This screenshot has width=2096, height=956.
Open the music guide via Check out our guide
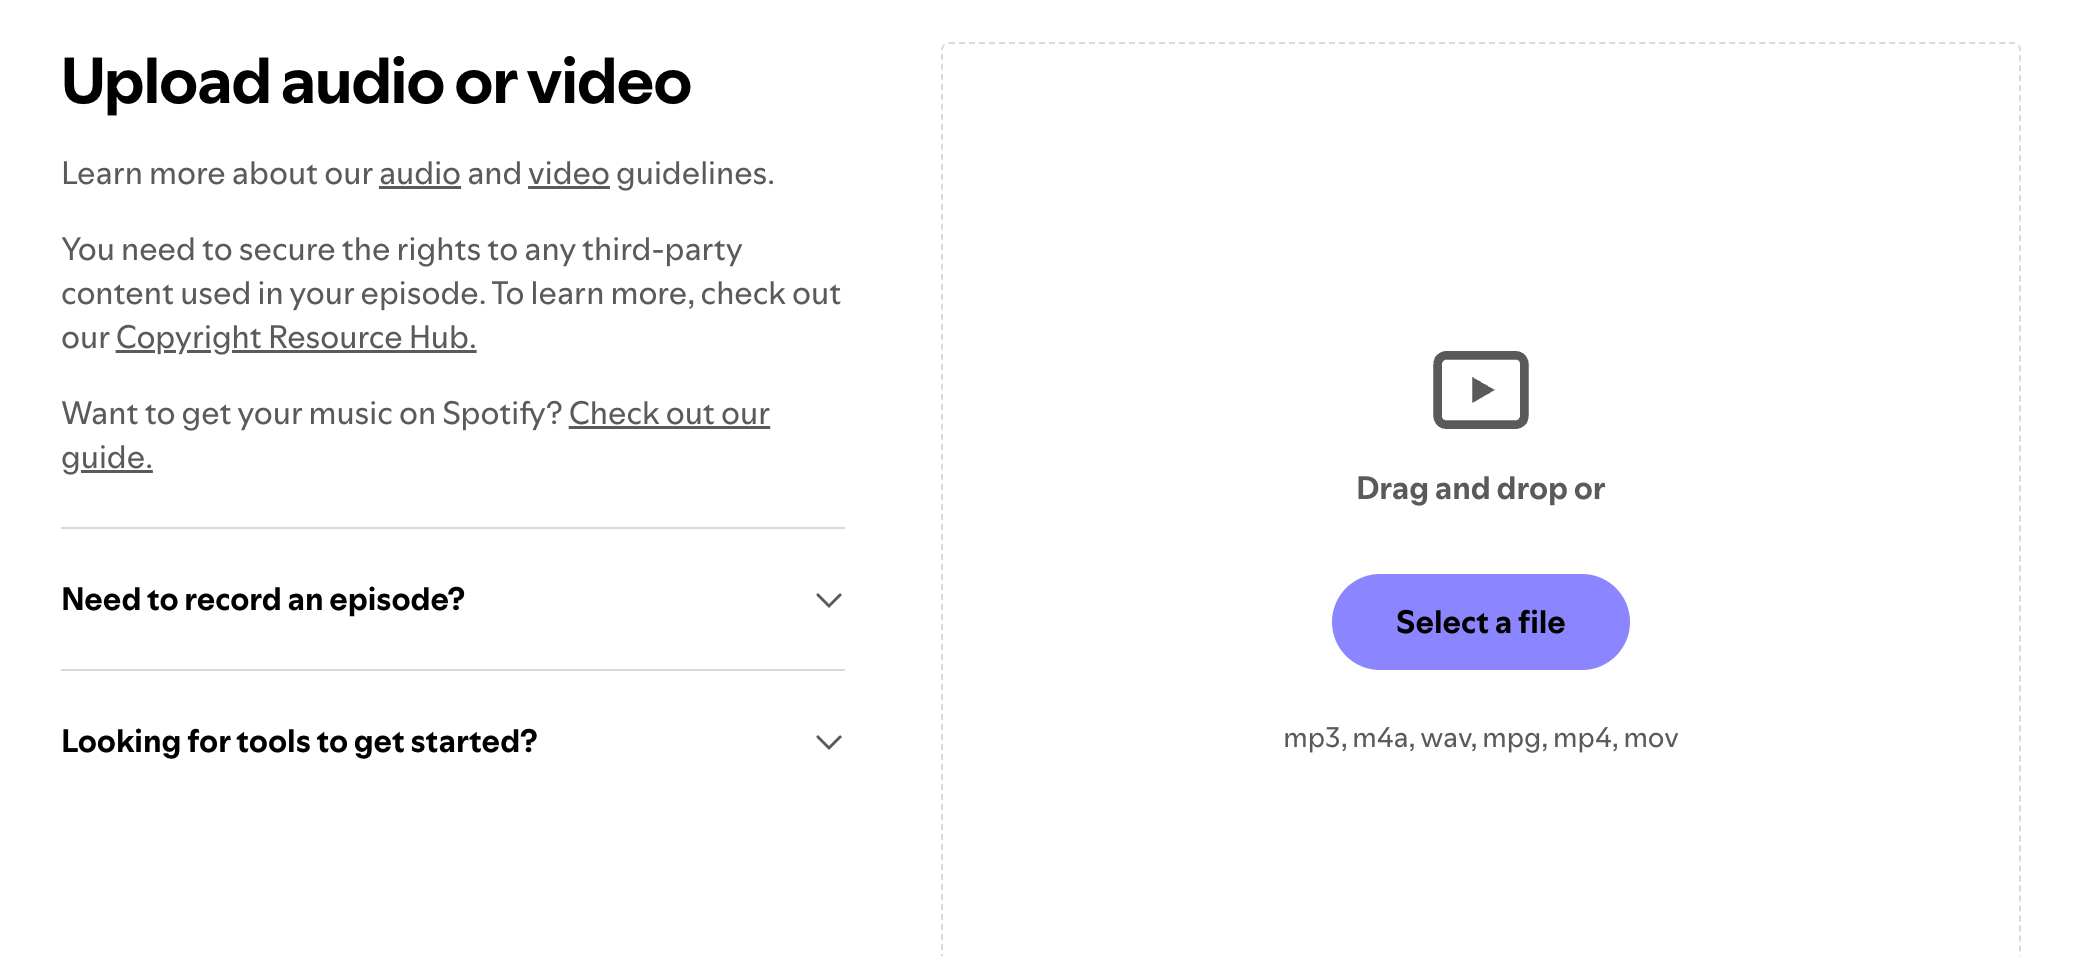pyautogui.click(x=670, y=413)
